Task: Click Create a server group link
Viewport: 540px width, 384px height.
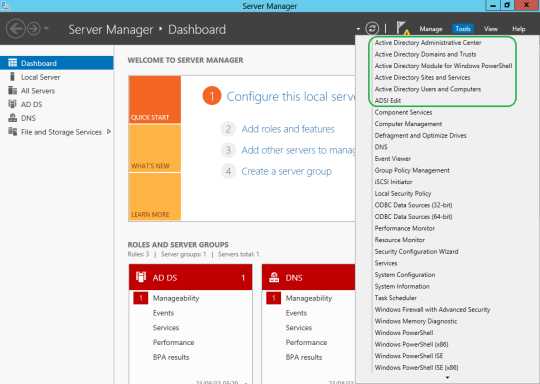Action: click(286, 171)
